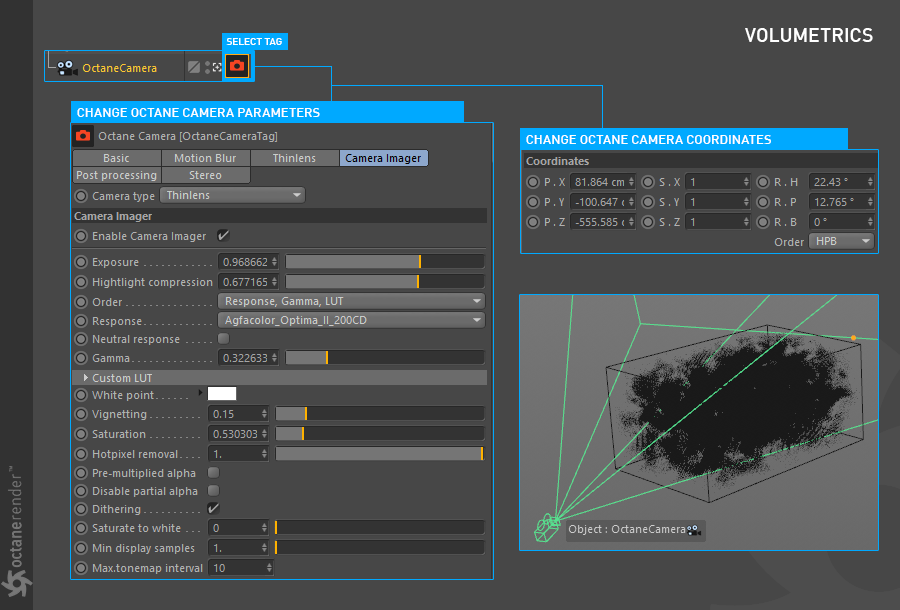Click the Exposure value field 0.968662
The height and width of the screenshot is (610, 900).
246,262
